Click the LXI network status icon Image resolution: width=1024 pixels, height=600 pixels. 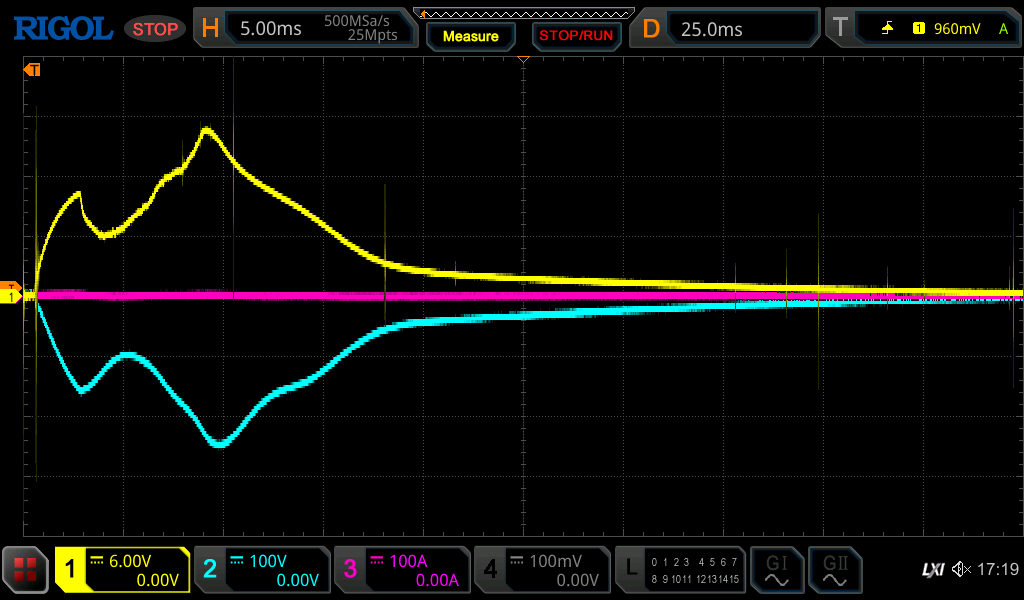tap(932, 570)
